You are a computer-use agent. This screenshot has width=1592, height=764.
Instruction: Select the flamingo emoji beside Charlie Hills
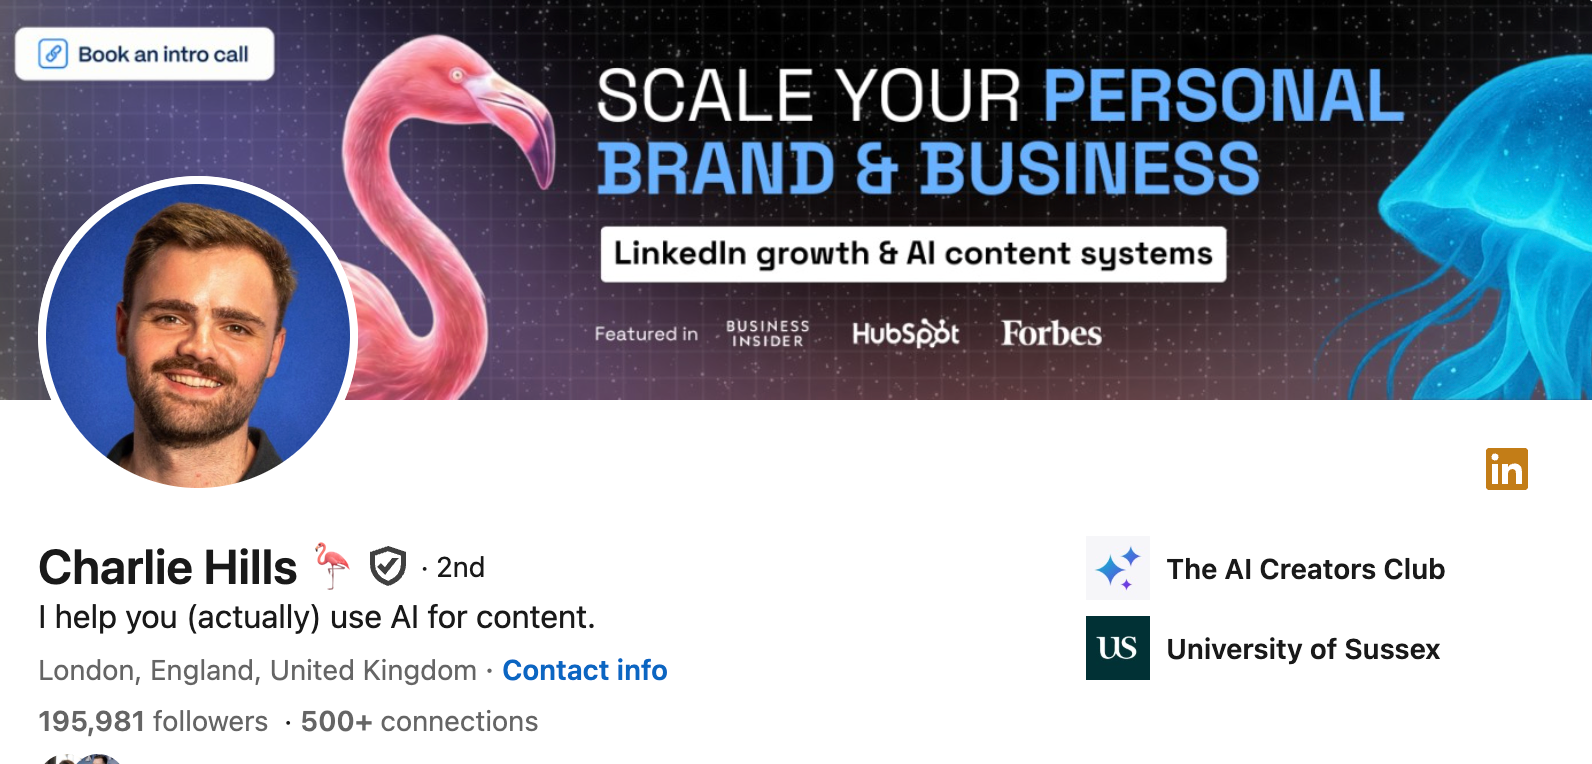pos(333,566)
